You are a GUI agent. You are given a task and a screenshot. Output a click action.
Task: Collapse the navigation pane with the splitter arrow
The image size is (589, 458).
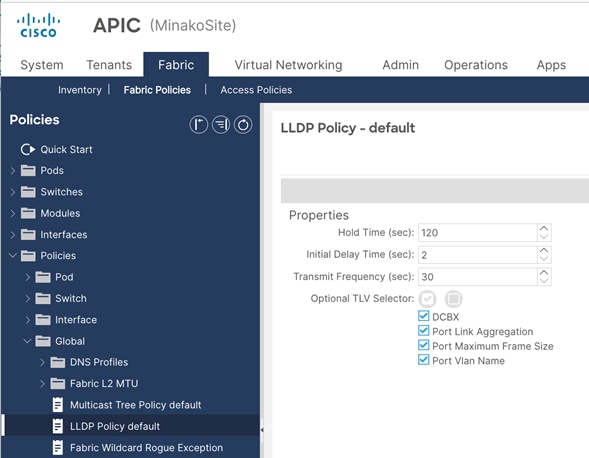262,429
